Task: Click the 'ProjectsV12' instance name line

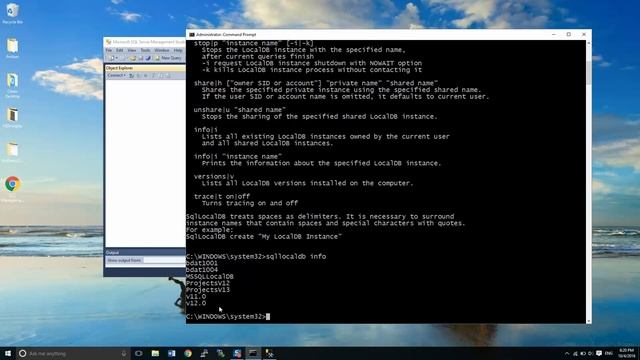Action: click(x=208, y=283)
